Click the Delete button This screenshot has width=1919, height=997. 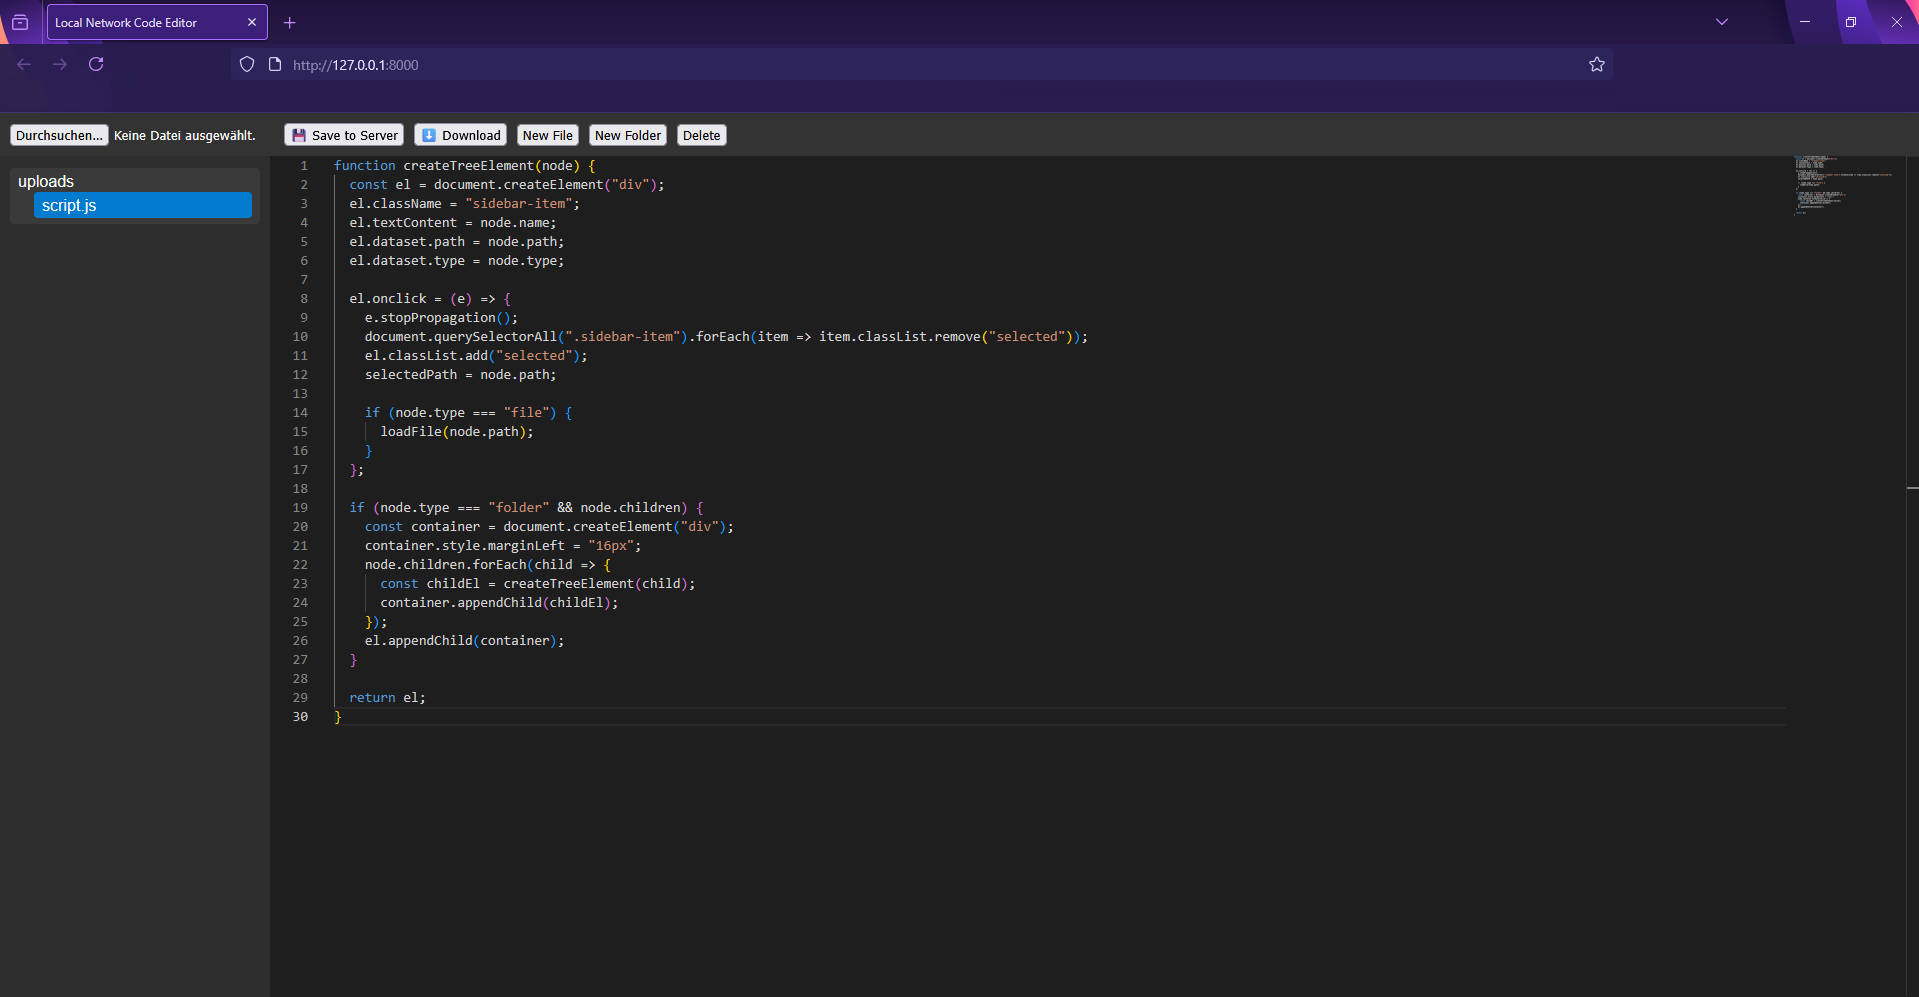click(702, 135)
